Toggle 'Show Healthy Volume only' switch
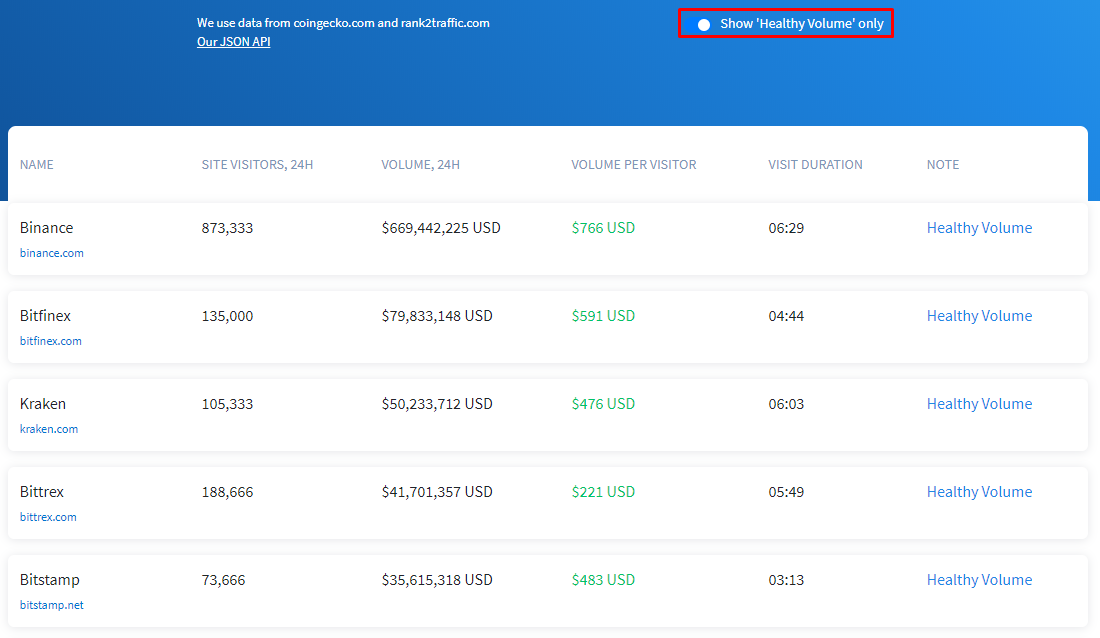This screenshot has height=638, width=1100. tap(699, 24)
